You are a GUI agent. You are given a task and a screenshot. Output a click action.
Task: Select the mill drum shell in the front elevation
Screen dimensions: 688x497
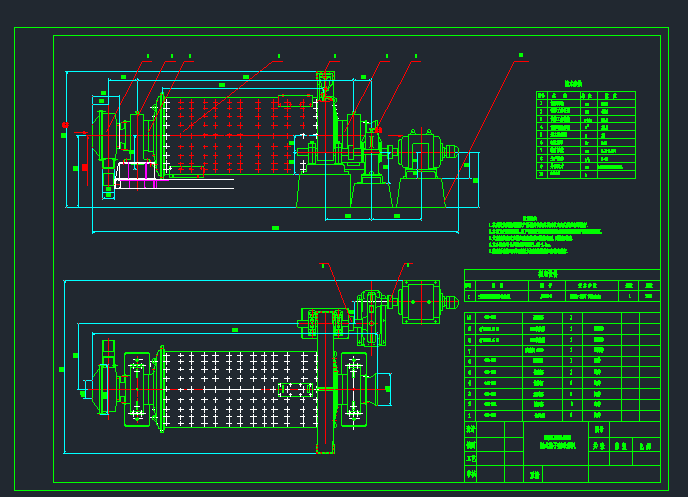pyautogui.click(x=240, y=136)
